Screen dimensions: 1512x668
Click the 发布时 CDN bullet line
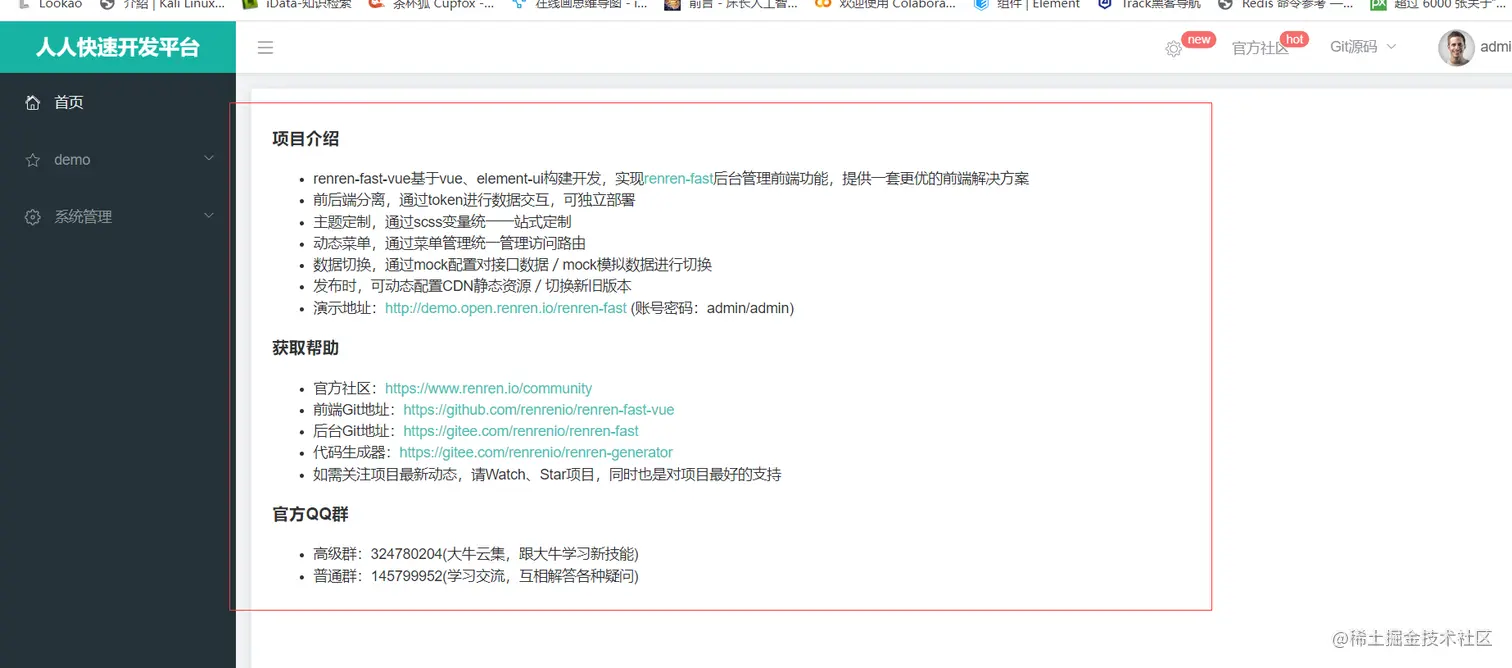coord(472,286)
